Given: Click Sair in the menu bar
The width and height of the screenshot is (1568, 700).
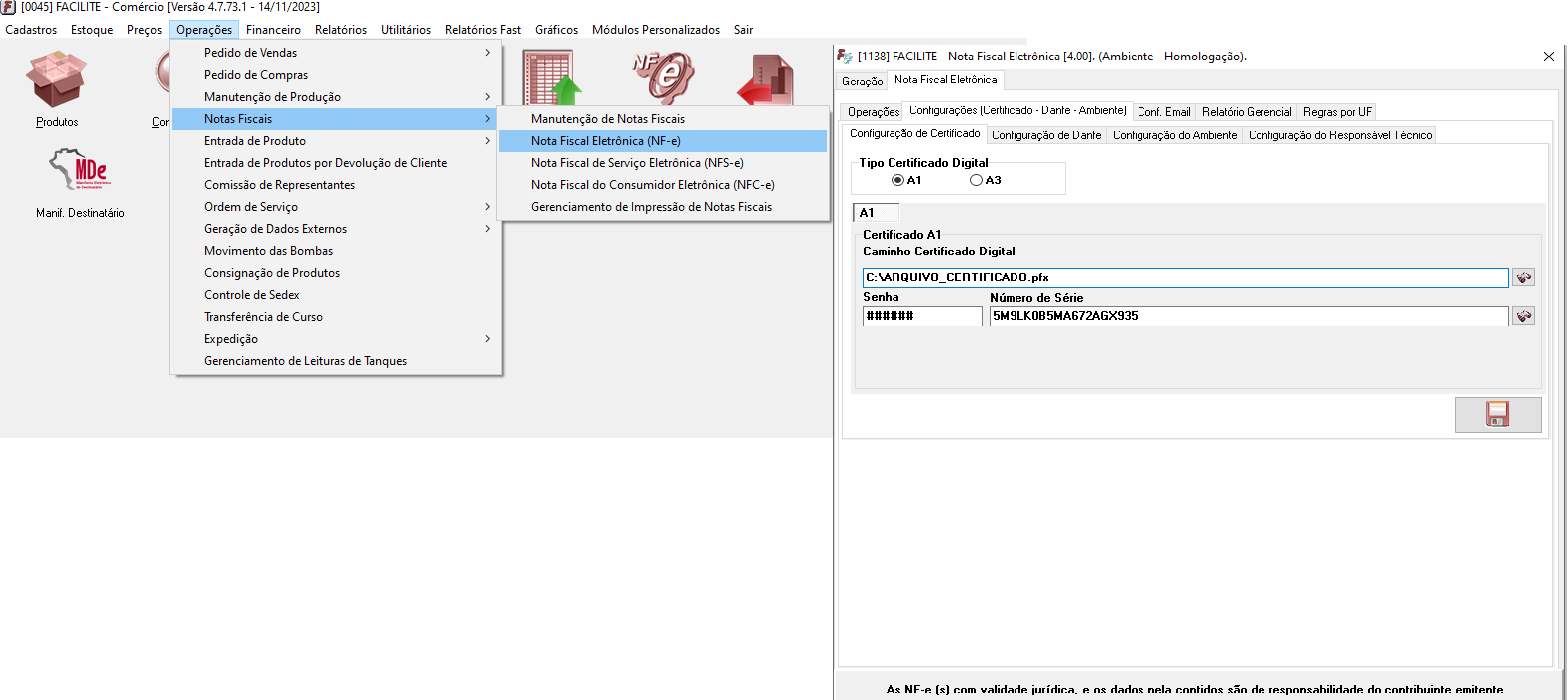Looking at the screenshot, I should tap(744, 30).
